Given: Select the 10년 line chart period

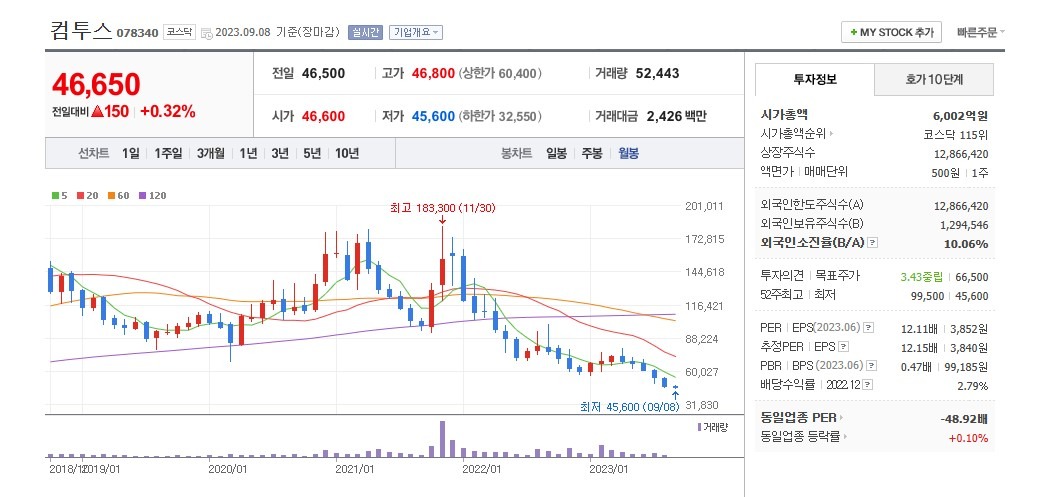Looking at the screenshot, I should point(347,154).
